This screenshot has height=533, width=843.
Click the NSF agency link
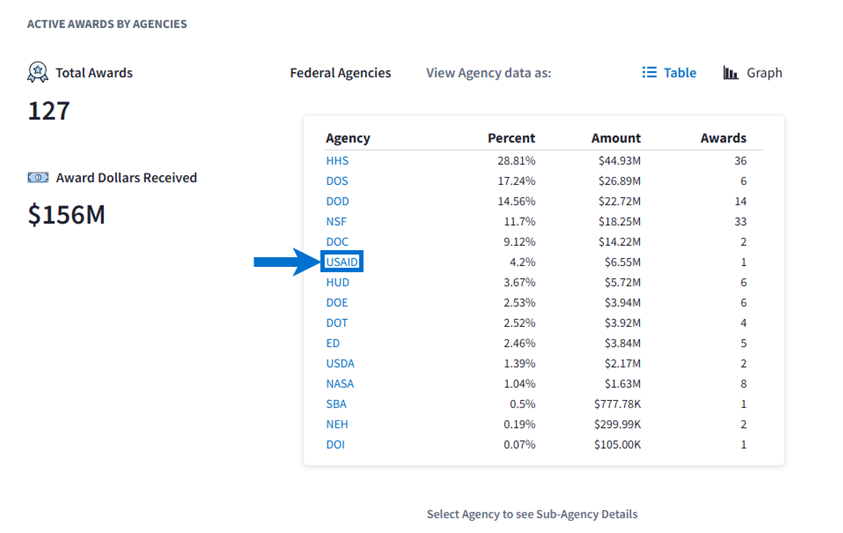tap(336, 221)
